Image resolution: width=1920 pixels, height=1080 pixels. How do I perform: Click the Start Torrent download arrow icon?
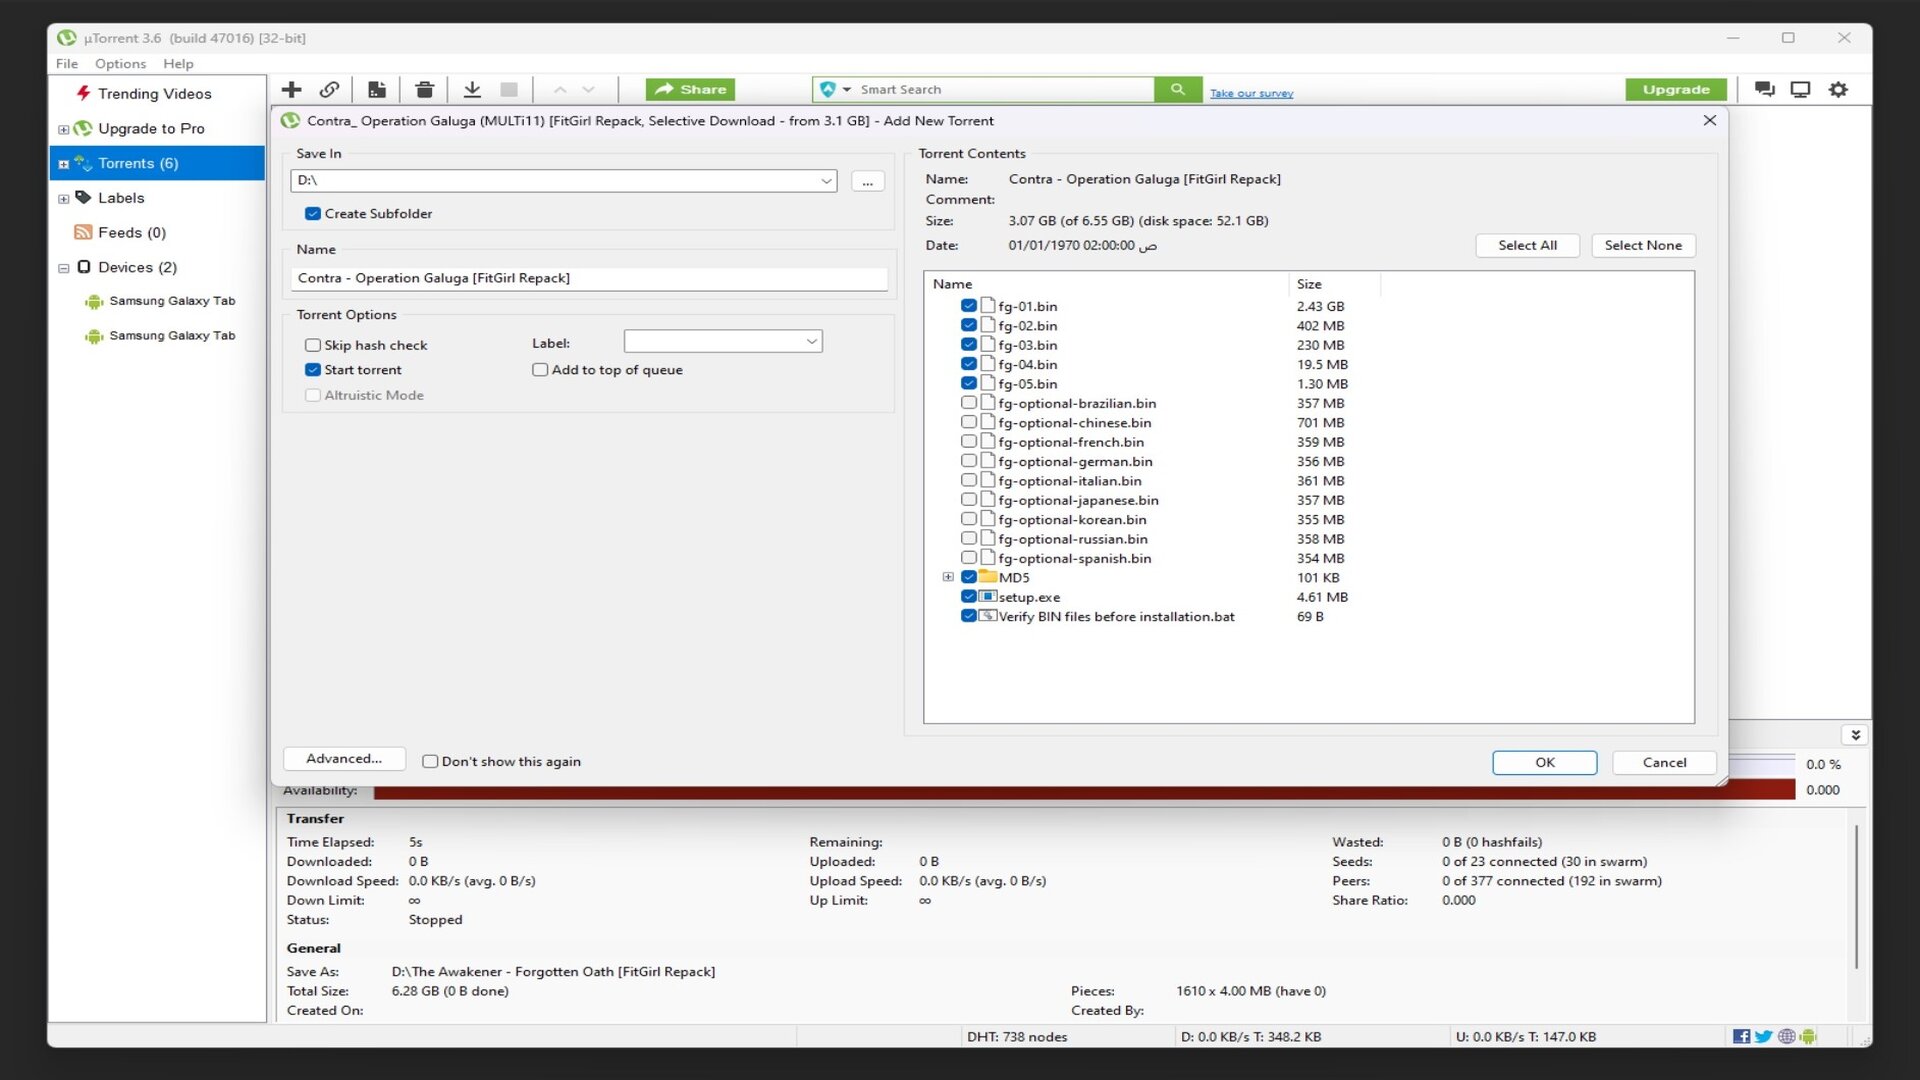coord(472,90)
